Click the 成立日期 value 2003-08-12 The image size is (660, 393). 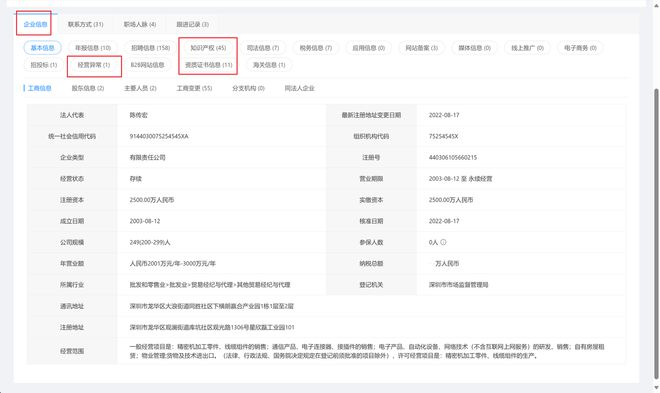(x=145, y=221)
